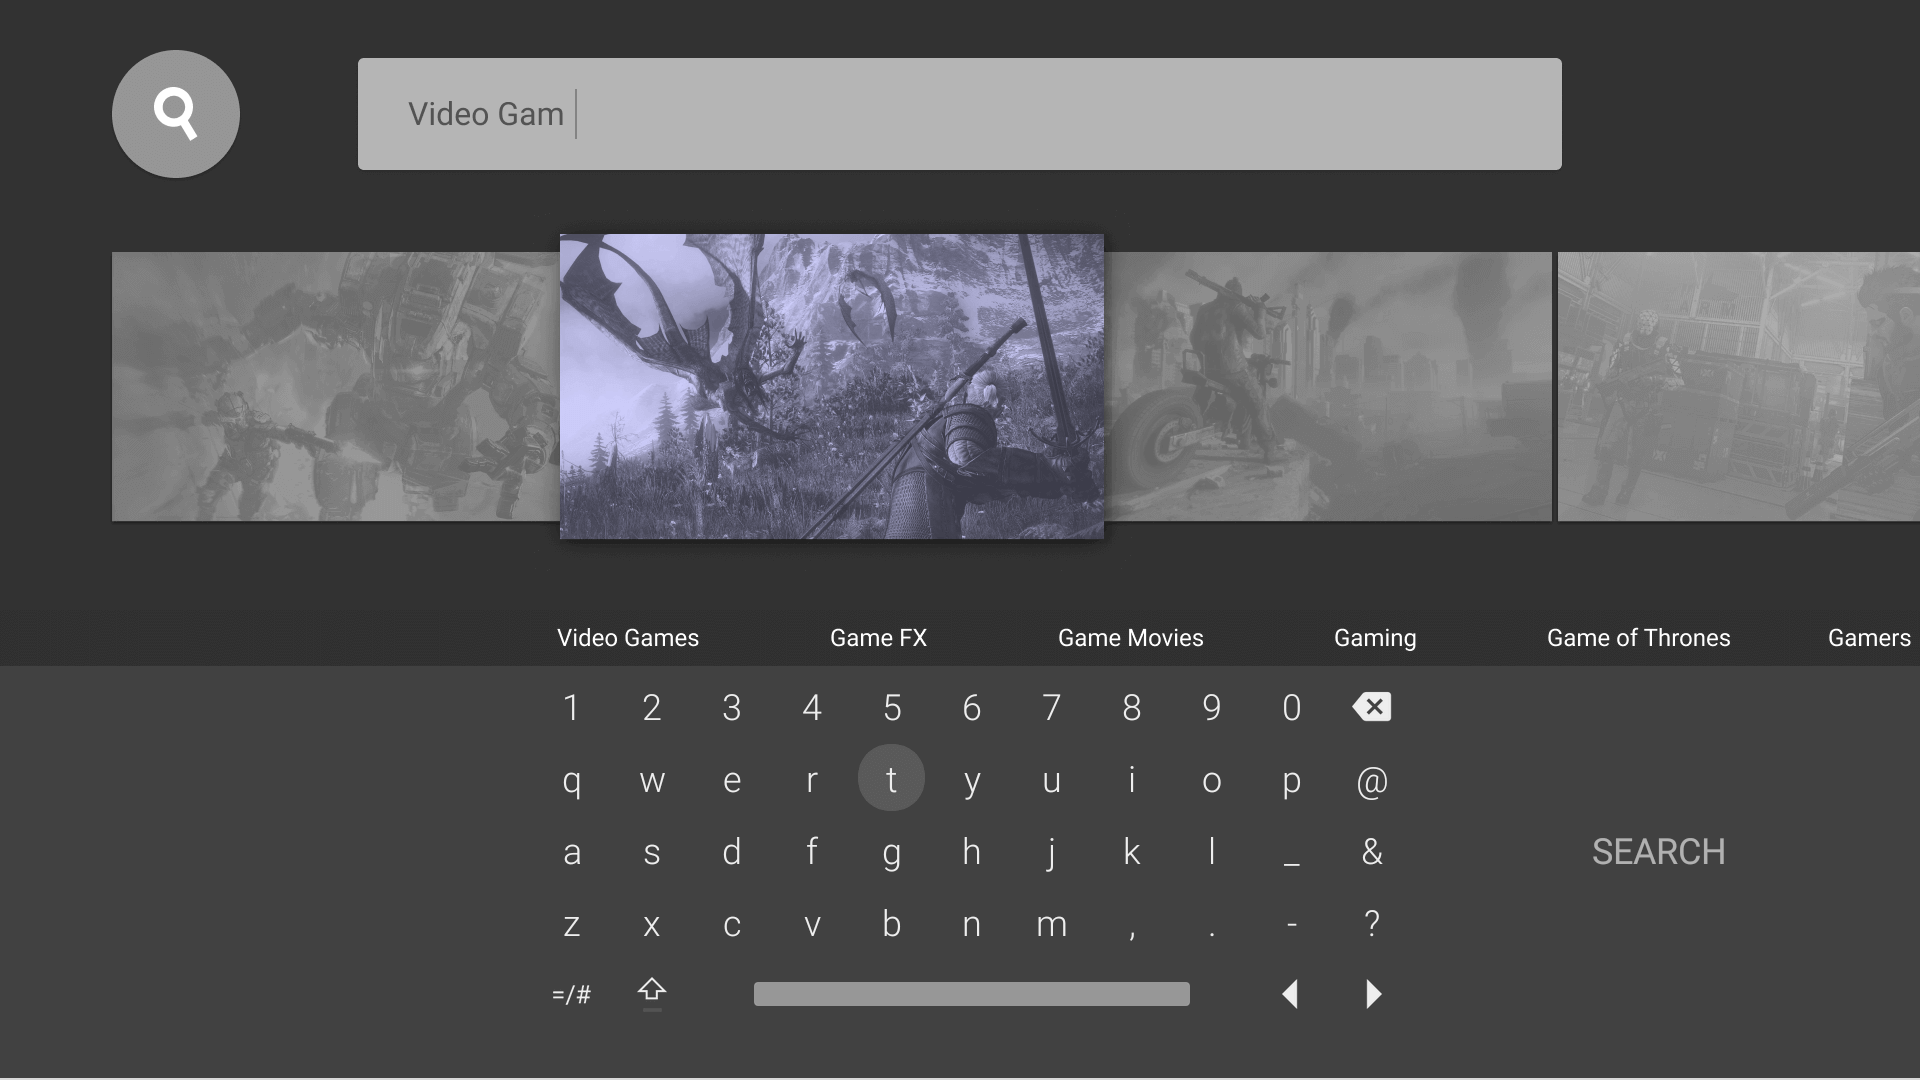Image resolution: width=1920 pixels, height=1080 pixels.
Task: Tap the 'v' key
Action: click(812, 924)
